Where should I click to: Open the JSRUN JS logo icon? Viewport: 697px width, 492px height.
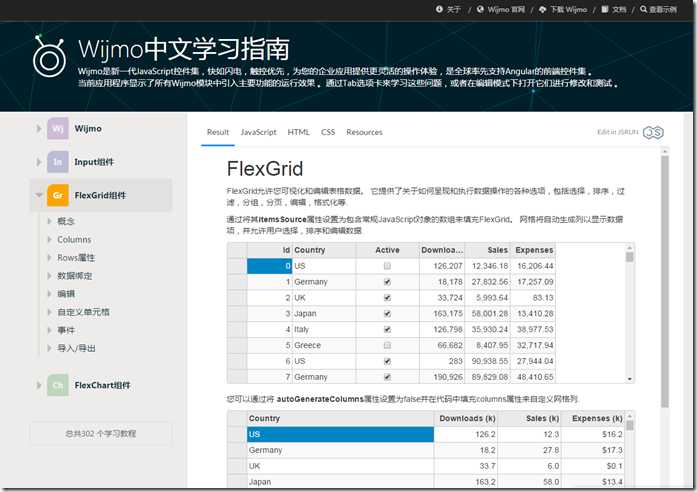pyautogui.click(x=653, y=132)
